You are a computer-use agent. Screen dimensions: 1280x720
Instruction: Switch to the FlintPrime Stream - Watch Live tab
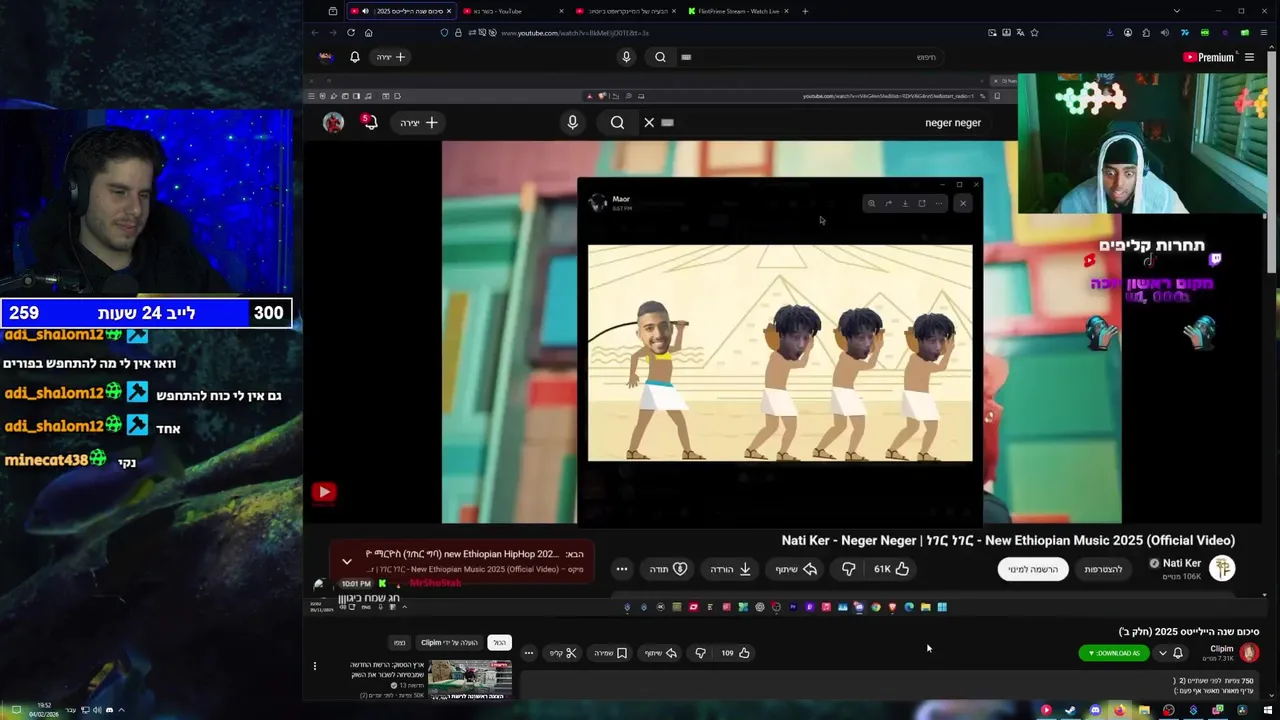[x=738, y=11]
